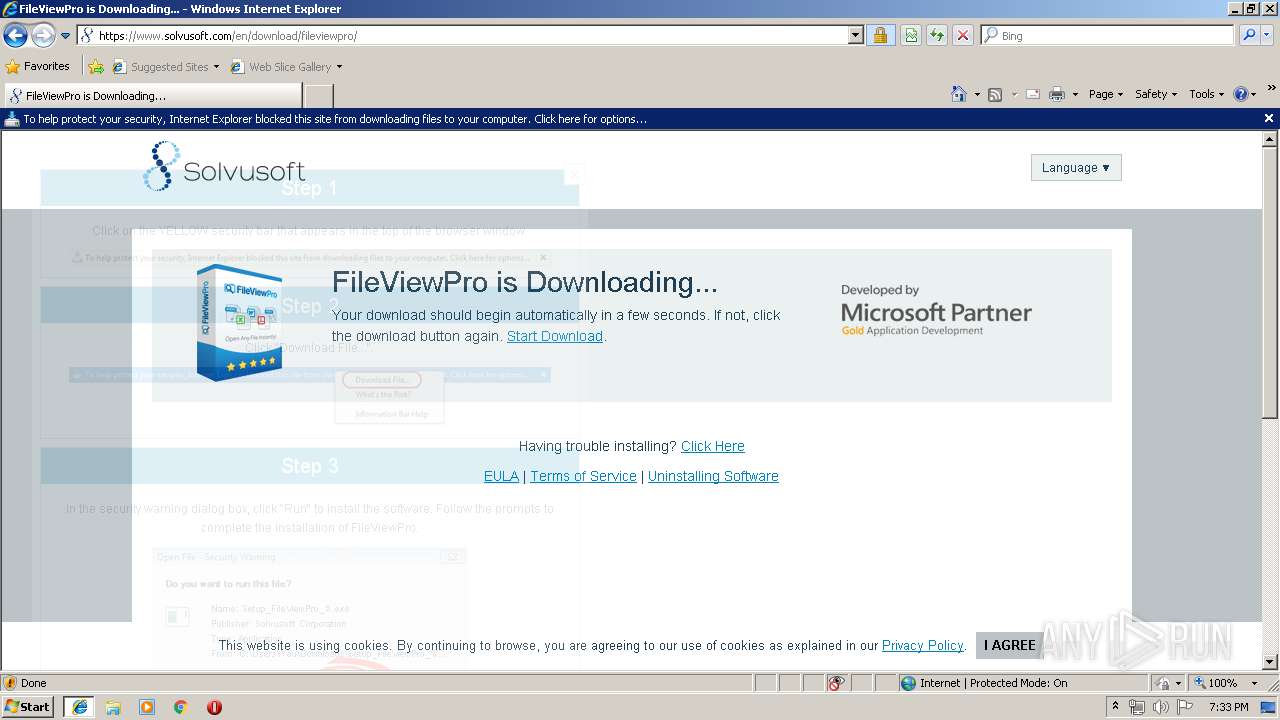1280x720 pixels.
Task: Click the Start Download link
Action: pos(555,336)
